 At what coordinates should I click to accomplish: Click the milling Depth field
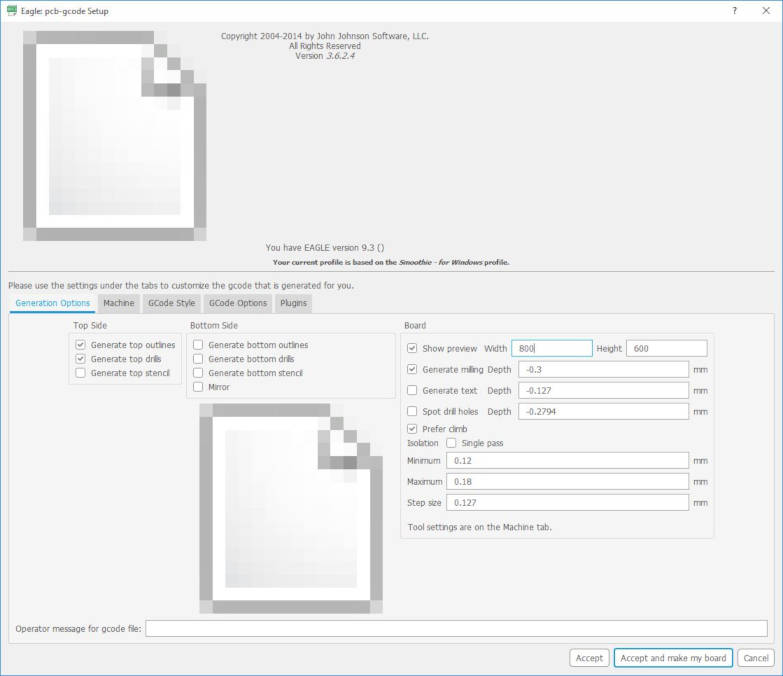(x=603, y=369)
